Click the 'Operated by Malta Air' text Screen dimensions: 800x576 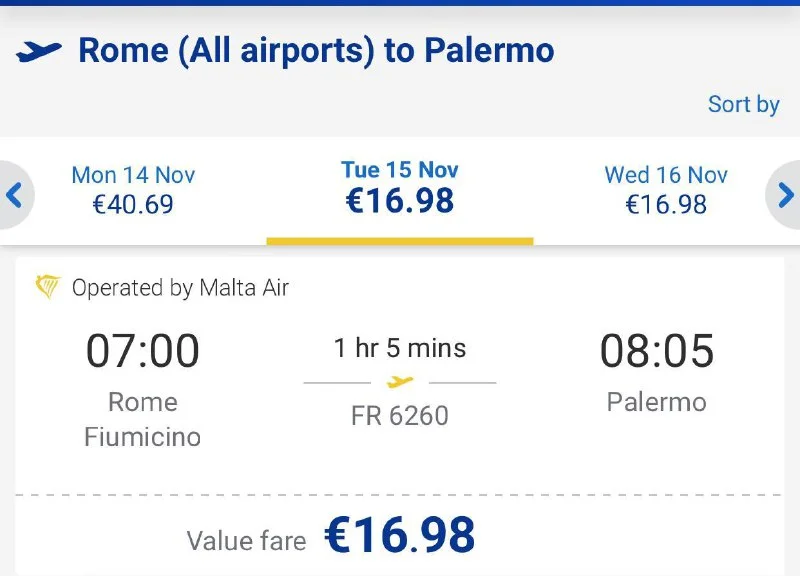coord(180,288)
